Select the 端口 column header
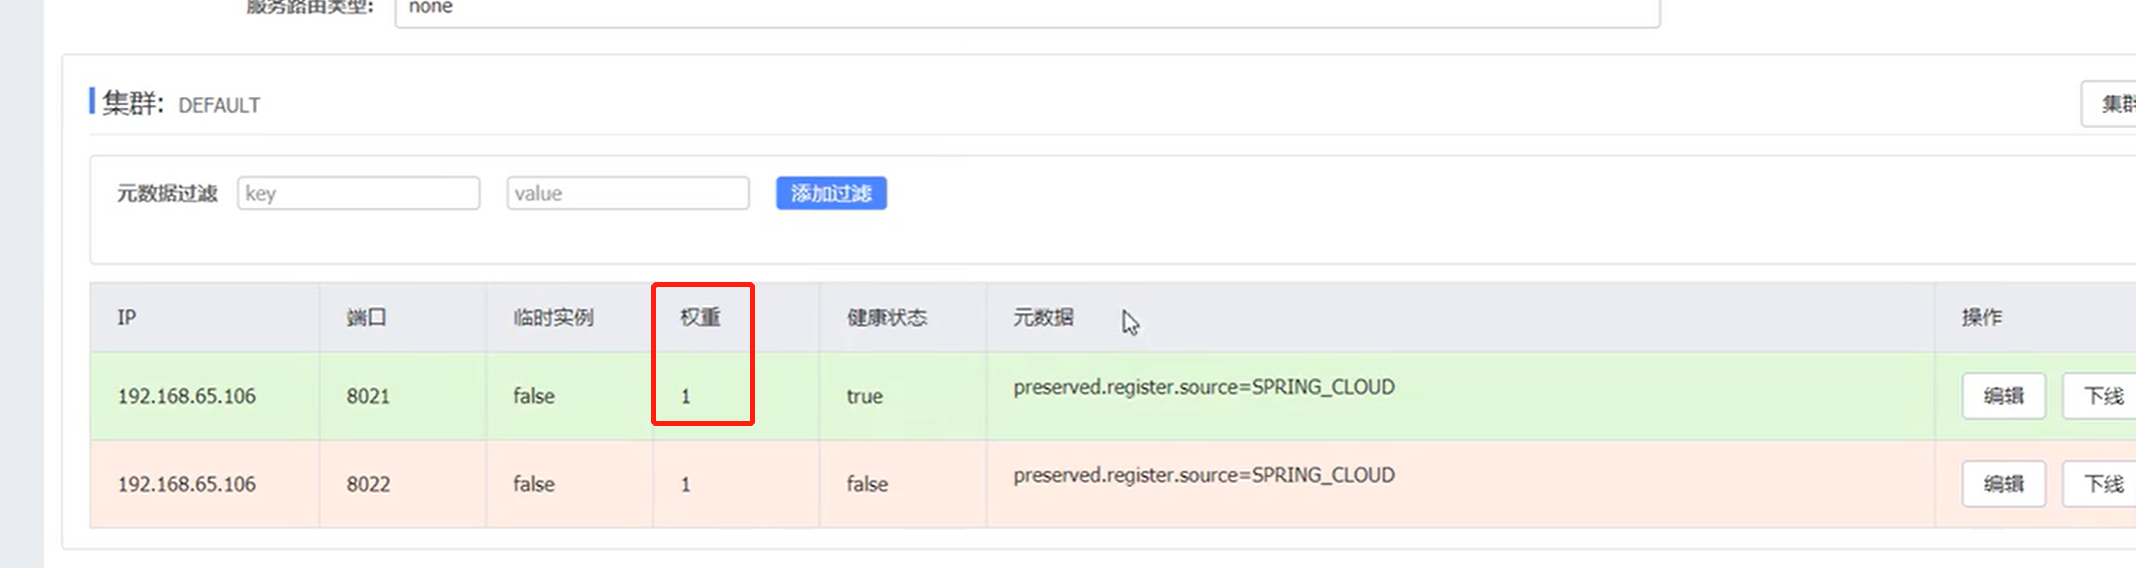2136x568 pixels. [x=366, y=317]
